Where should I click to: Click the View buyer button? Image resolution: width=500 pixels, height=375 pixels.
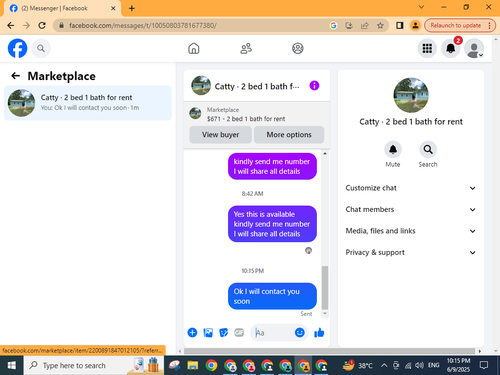(220, 135)
